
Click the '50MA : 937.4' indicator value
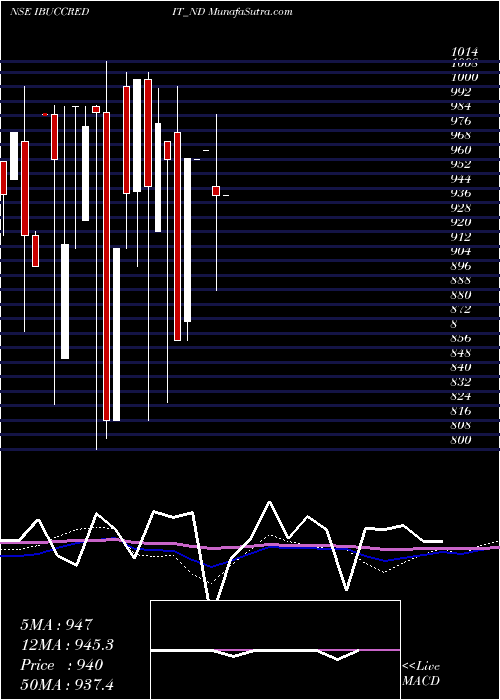click(x=67, y=684)
